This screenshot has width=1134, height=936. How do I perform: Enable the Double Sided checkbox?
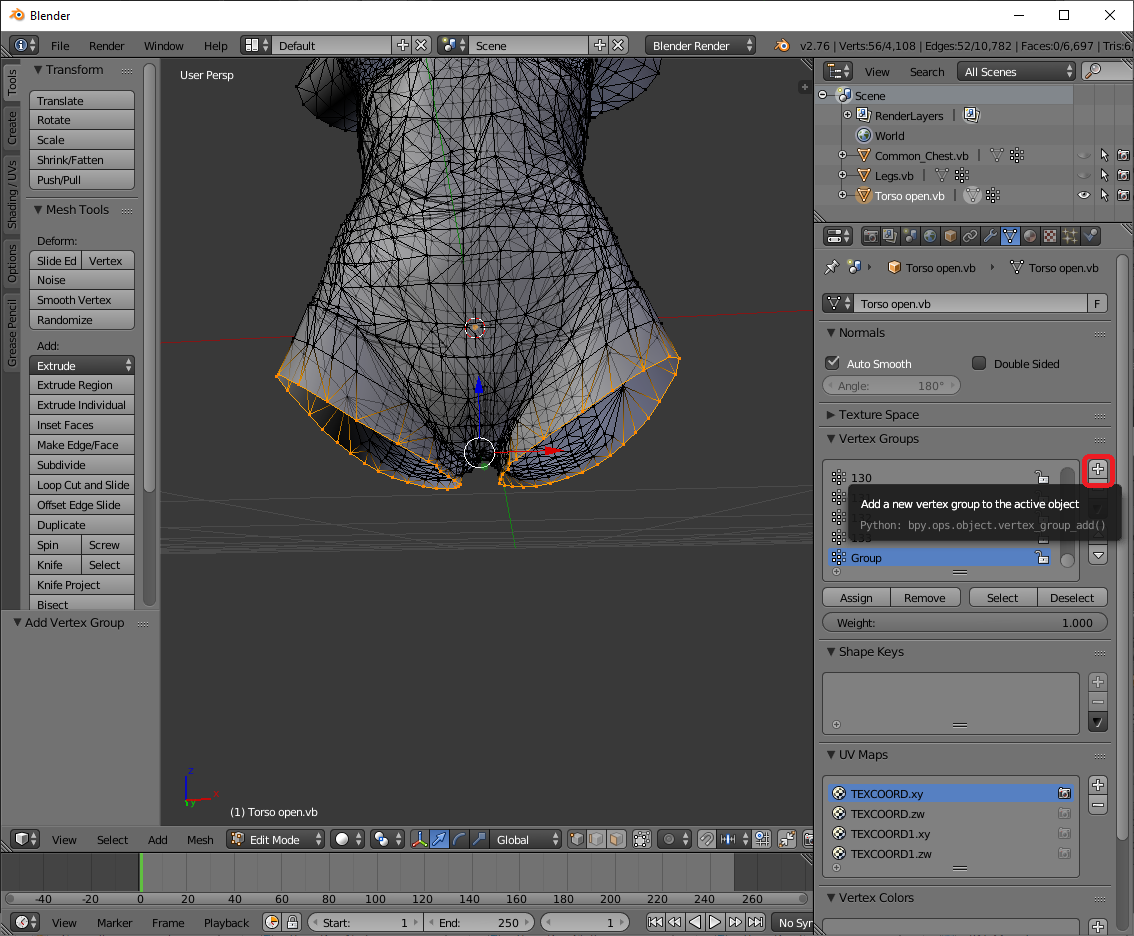point(979,363)
